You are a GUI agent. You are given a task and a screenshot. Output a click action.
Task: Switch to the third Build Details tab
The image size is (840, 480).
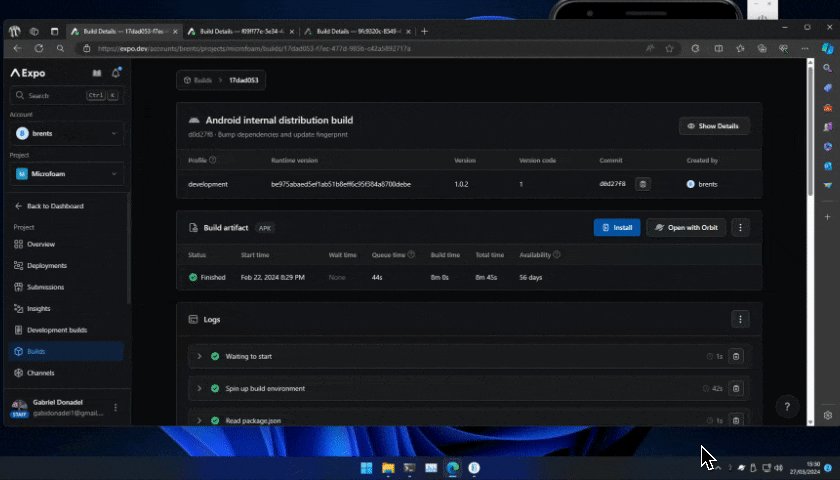357,32
